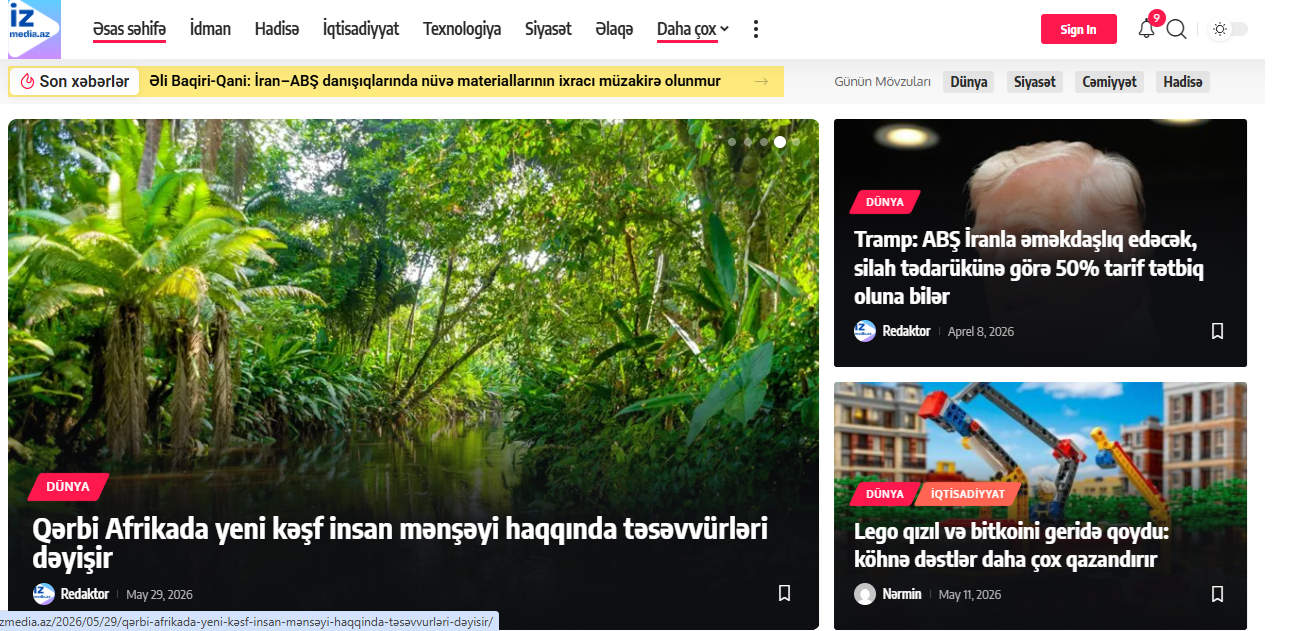Bookmark the Qərbi Afrikada article

pos(785,593)
